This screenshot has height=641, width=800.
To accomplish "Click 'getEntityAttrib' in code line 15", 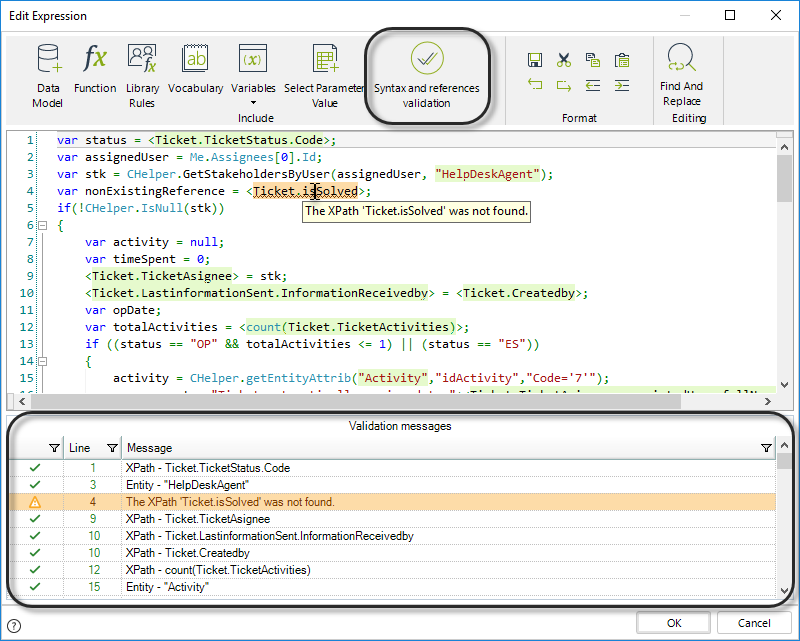I will click(298, 378).
